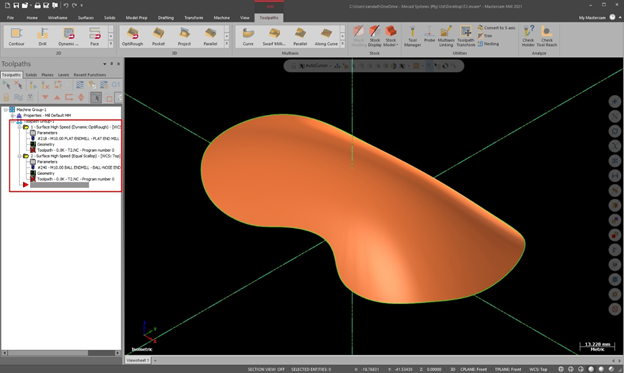The height and width of the screenshot is (373, 624).
Task: Open the Toolpaths panel options dropdown
Action: [105, 64]
